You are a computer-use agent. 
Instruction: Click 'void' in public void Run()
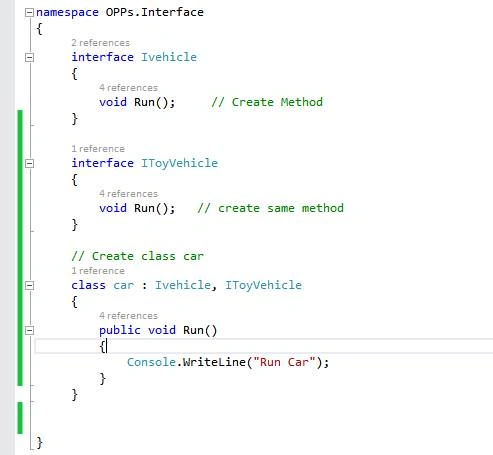coord(162,330)
